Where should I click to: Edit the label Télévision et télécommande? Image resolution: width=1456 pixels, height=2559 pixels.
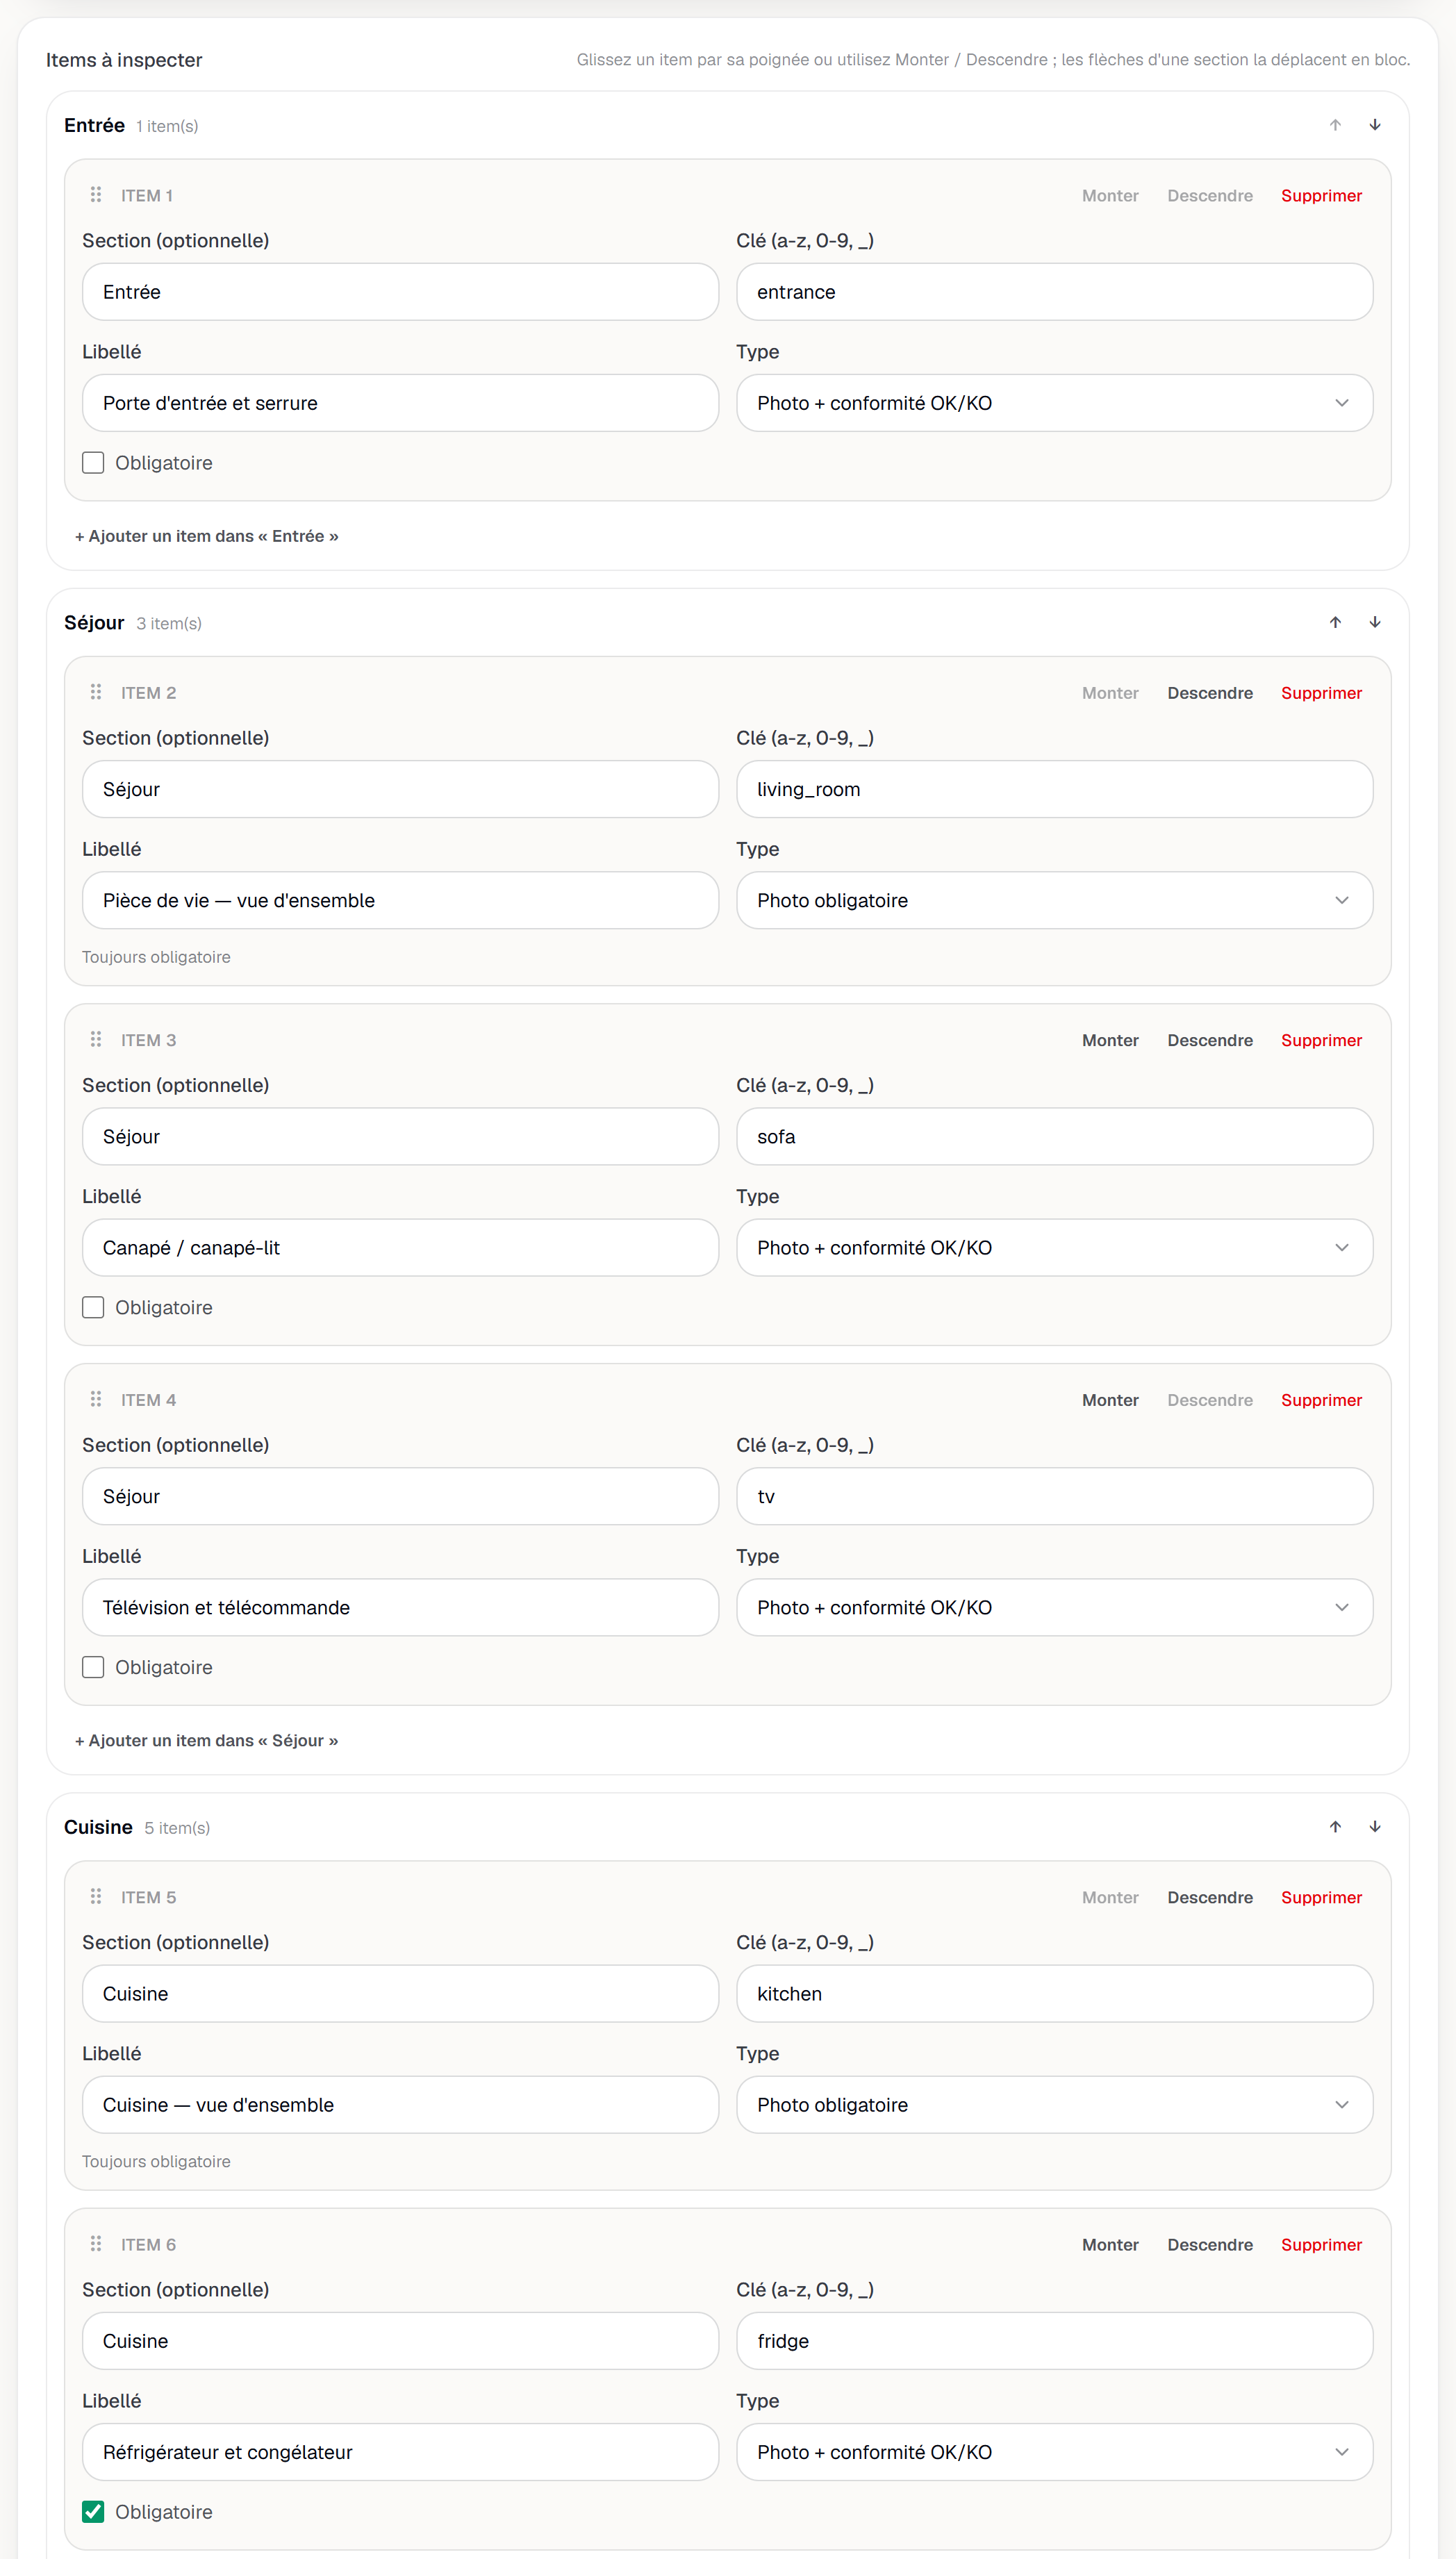(x=400, y=1607)
